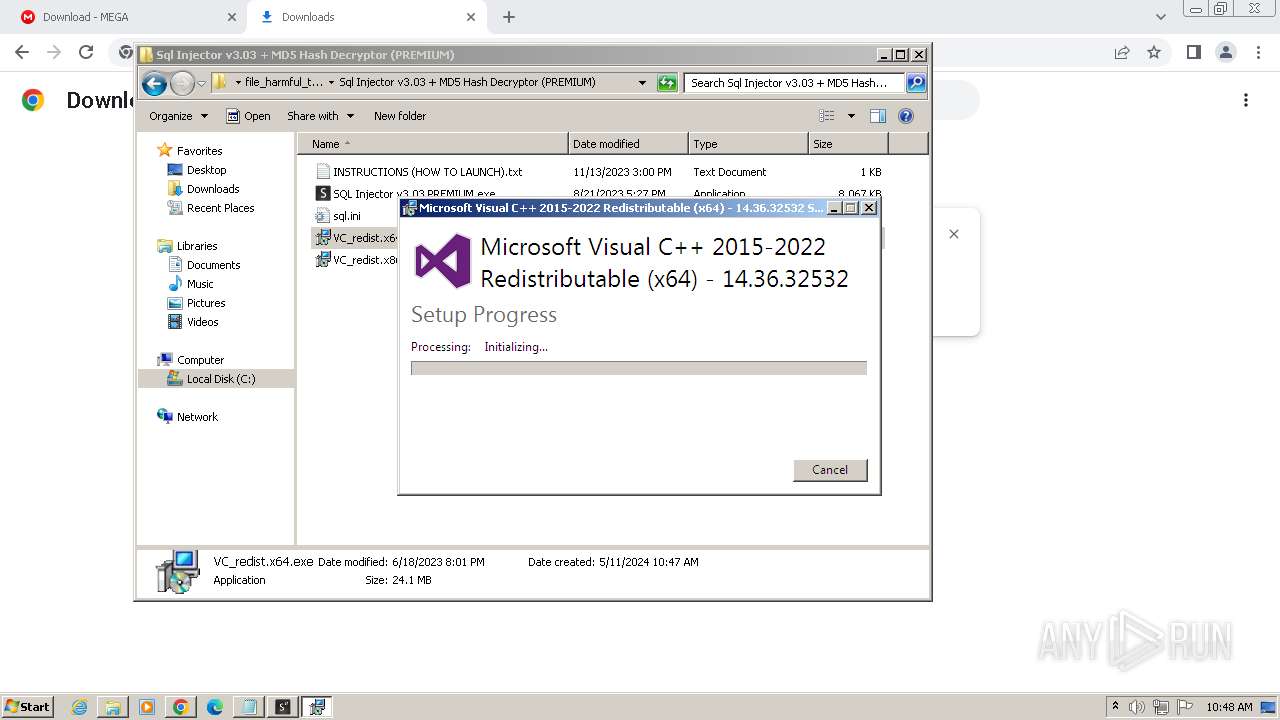Image resolution: width=1280 pixels, height=720 pixels.
Task: Go back in Explorer using Back arrow
Action: point(154,83)
